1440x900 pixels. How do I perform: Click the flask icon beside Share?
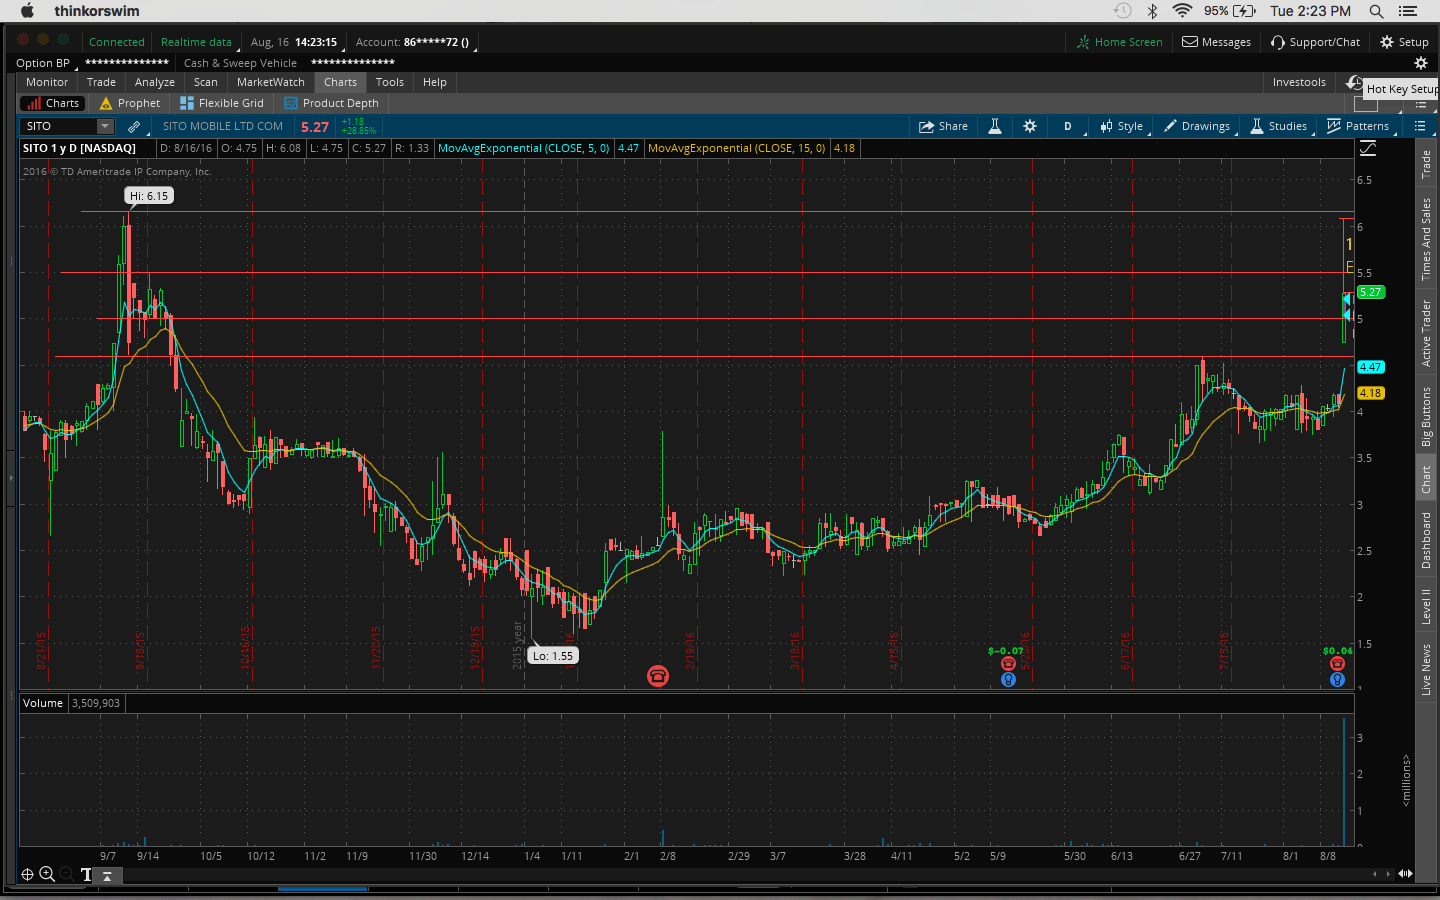(x=995, y=126)
